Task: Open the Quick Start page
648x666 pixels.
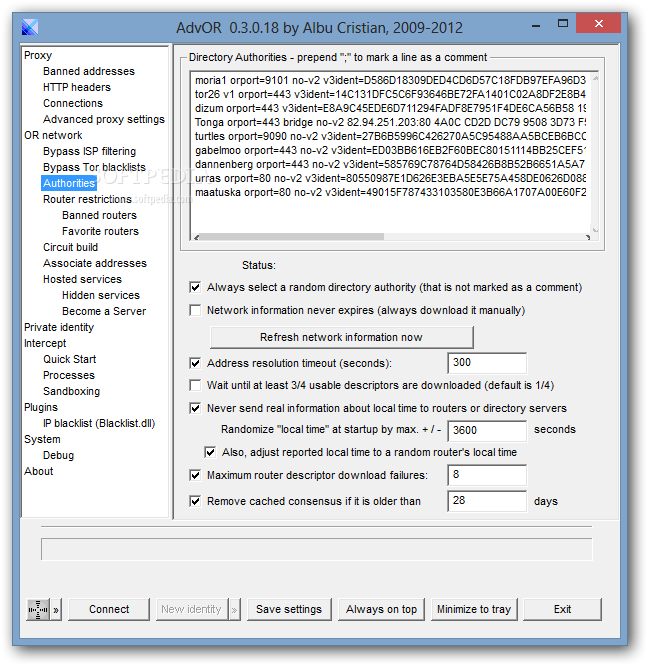Action: coord(70,359)
